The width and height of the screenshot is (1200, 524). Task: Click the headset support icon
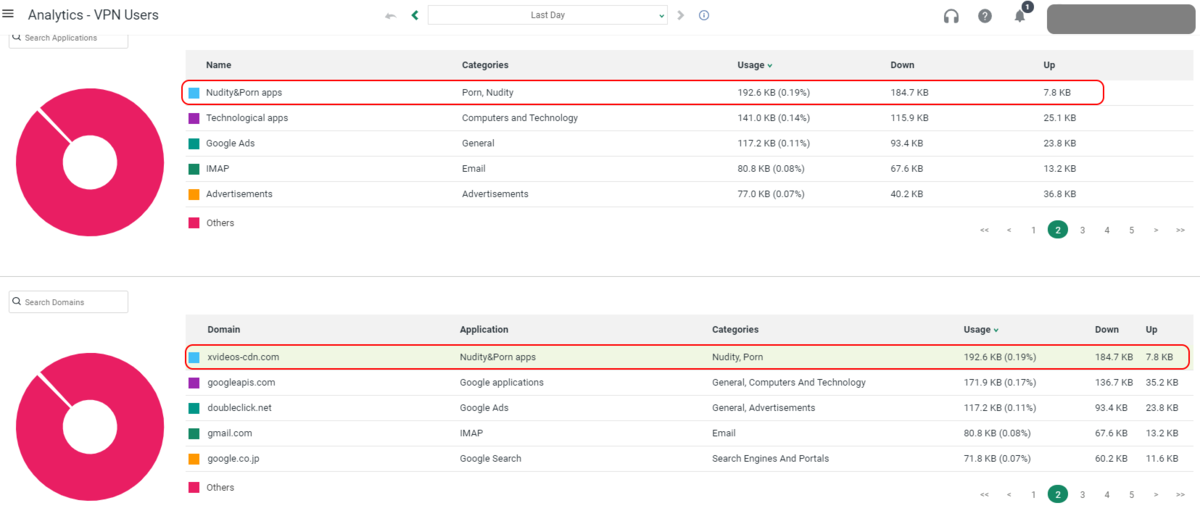click(951, 16)
